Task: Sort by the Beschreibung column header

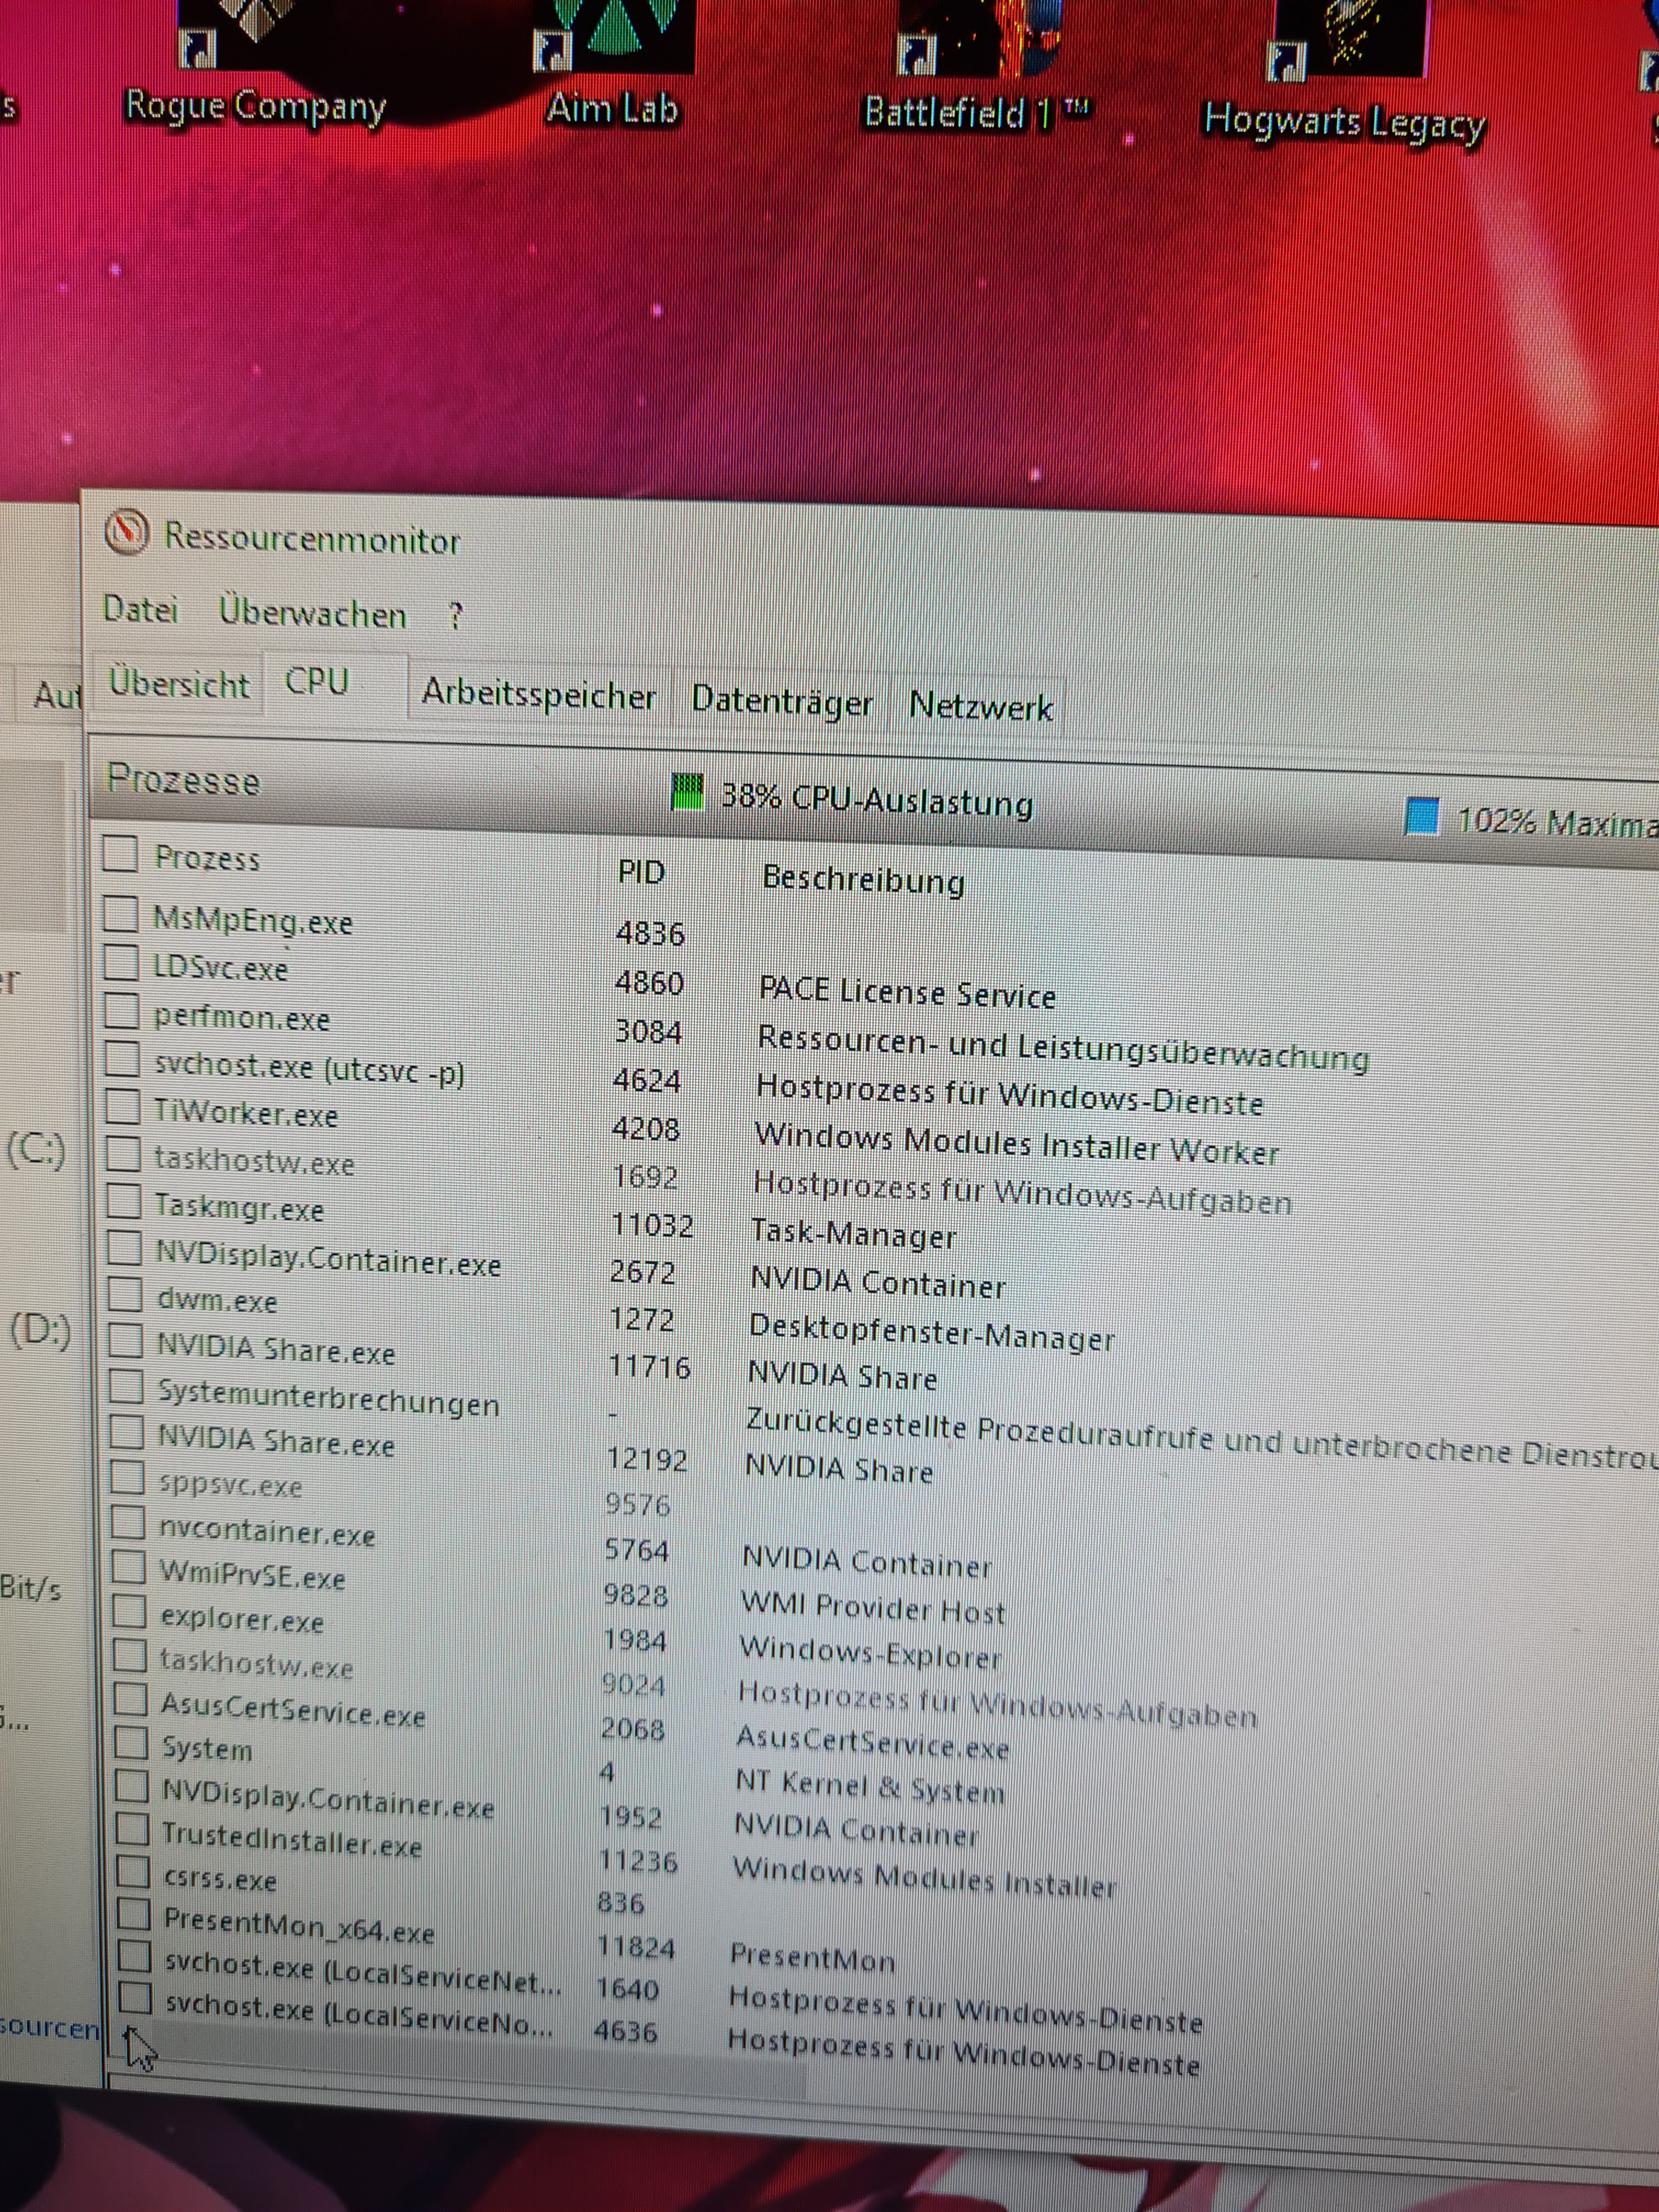Action: pyautogui.click(x=864, y=880)
